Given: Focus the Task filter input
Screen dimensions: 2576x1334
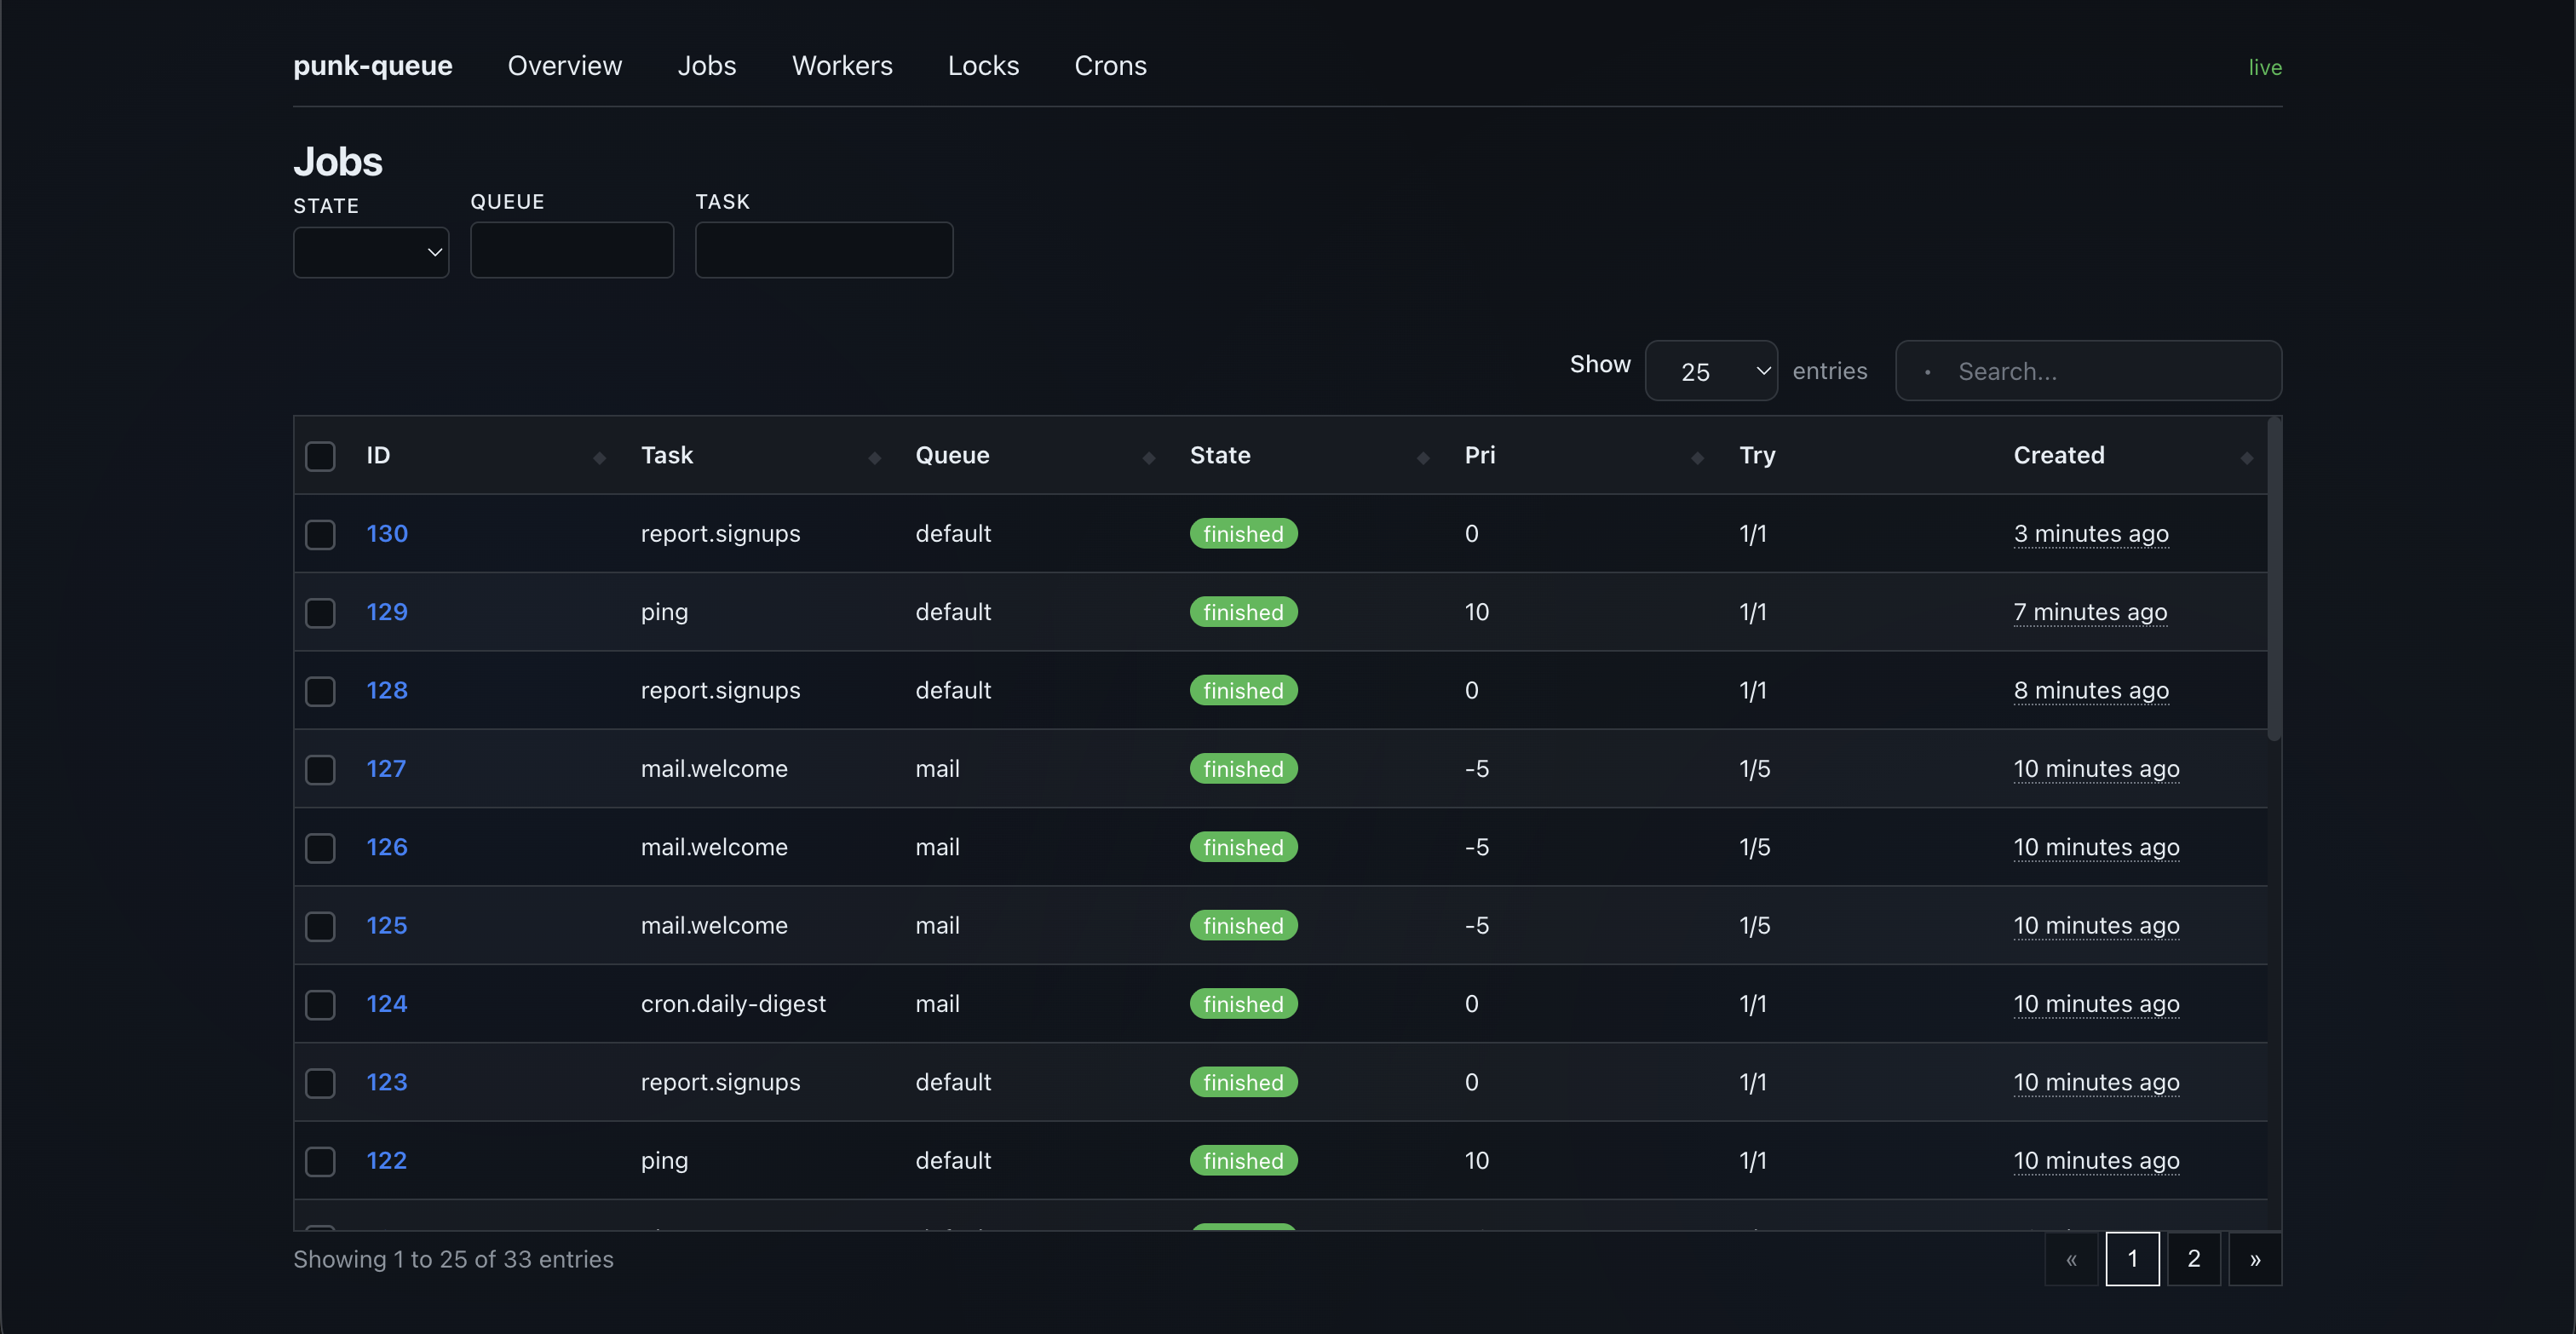Looking at the screenshot, I should pyautogui.click(x=824, y=250).
